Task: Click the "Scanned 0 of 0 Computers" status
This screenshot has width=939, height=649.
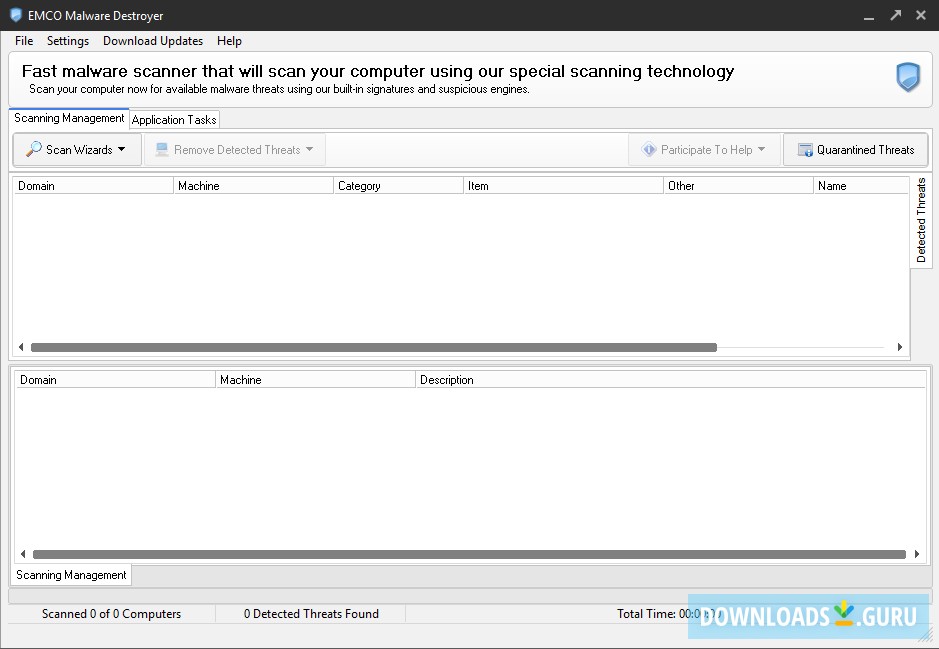Action: [111, 614]
